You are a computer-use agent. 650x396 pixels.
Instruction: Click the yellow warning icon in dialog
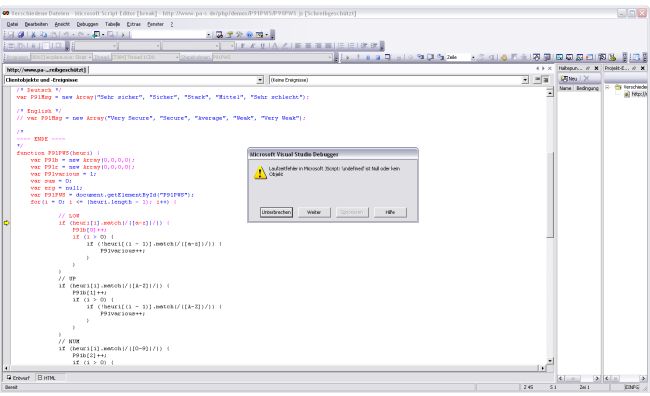coord(260,172)
